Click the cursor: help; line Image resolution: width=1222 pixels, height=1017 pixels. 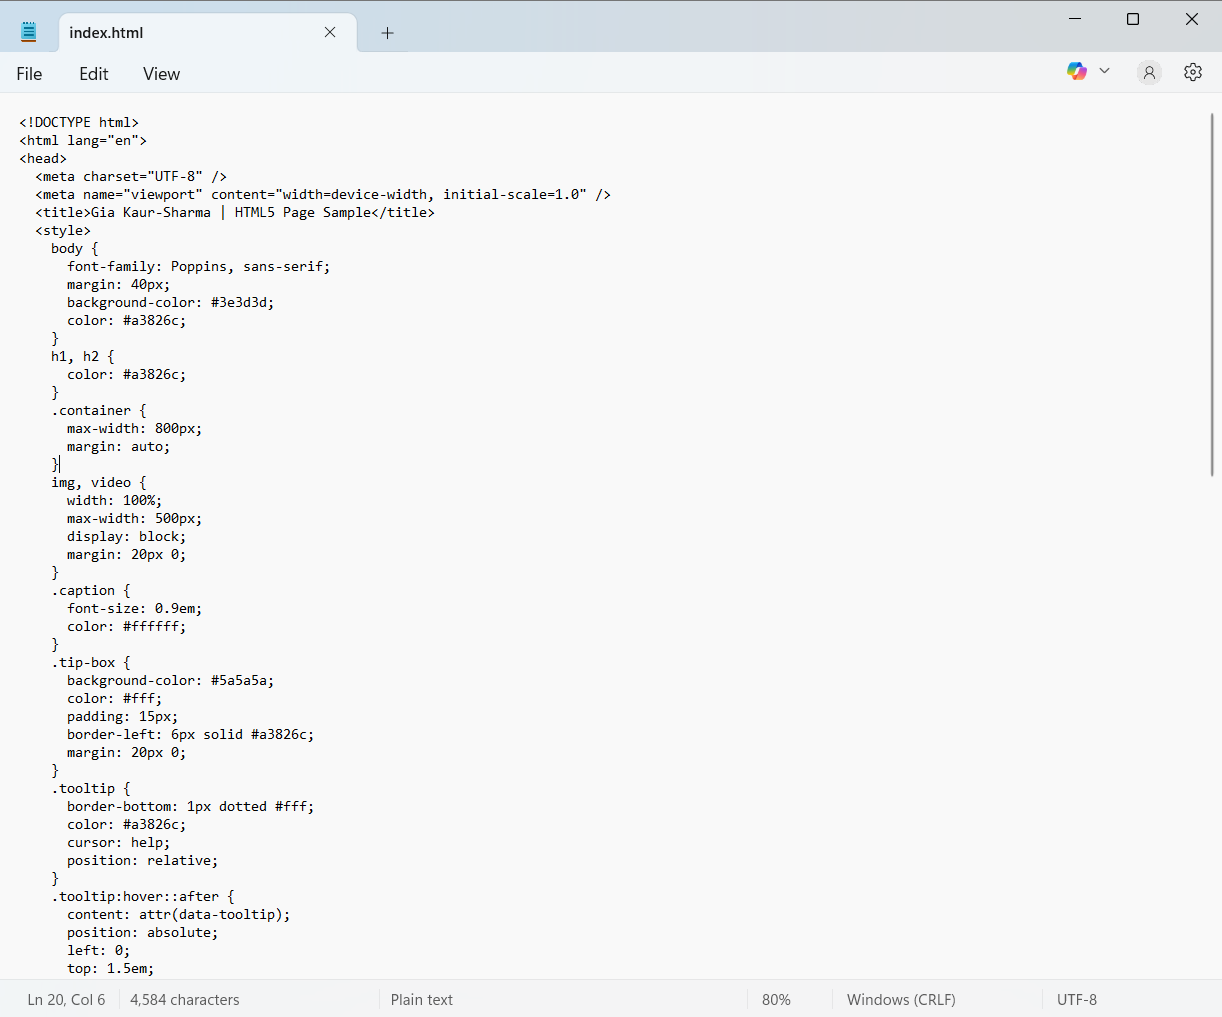tap(118, 842)
